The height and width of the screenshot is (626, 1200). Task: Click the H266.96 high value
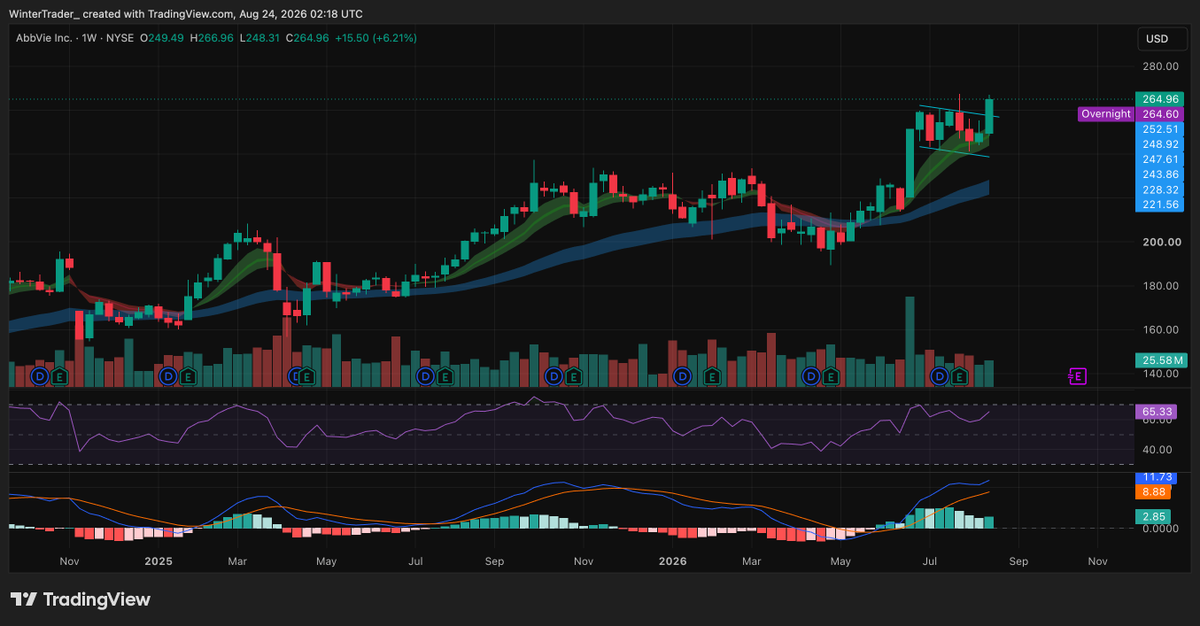coord(210,38)
